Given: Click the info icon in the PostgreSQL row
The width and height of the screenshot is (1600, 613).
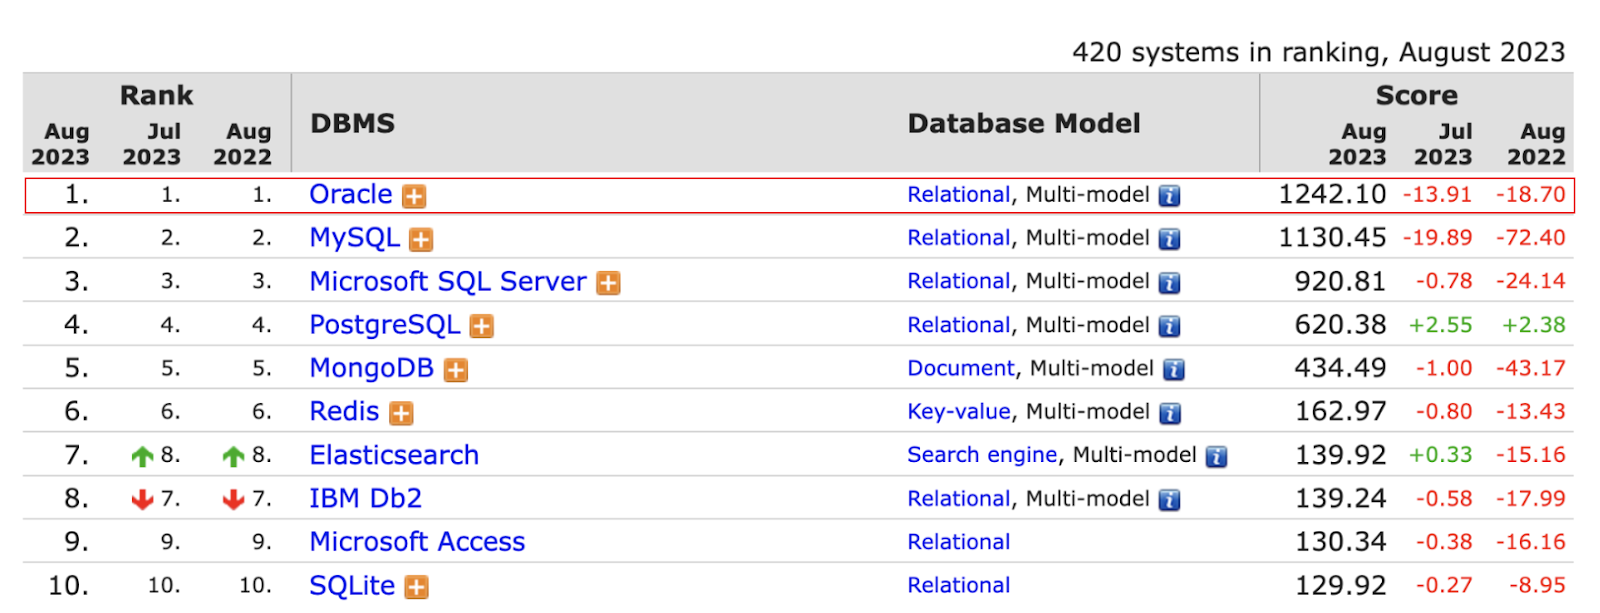Looking at the screenshot, I should pyautogui.click(x=1169, y=326).
